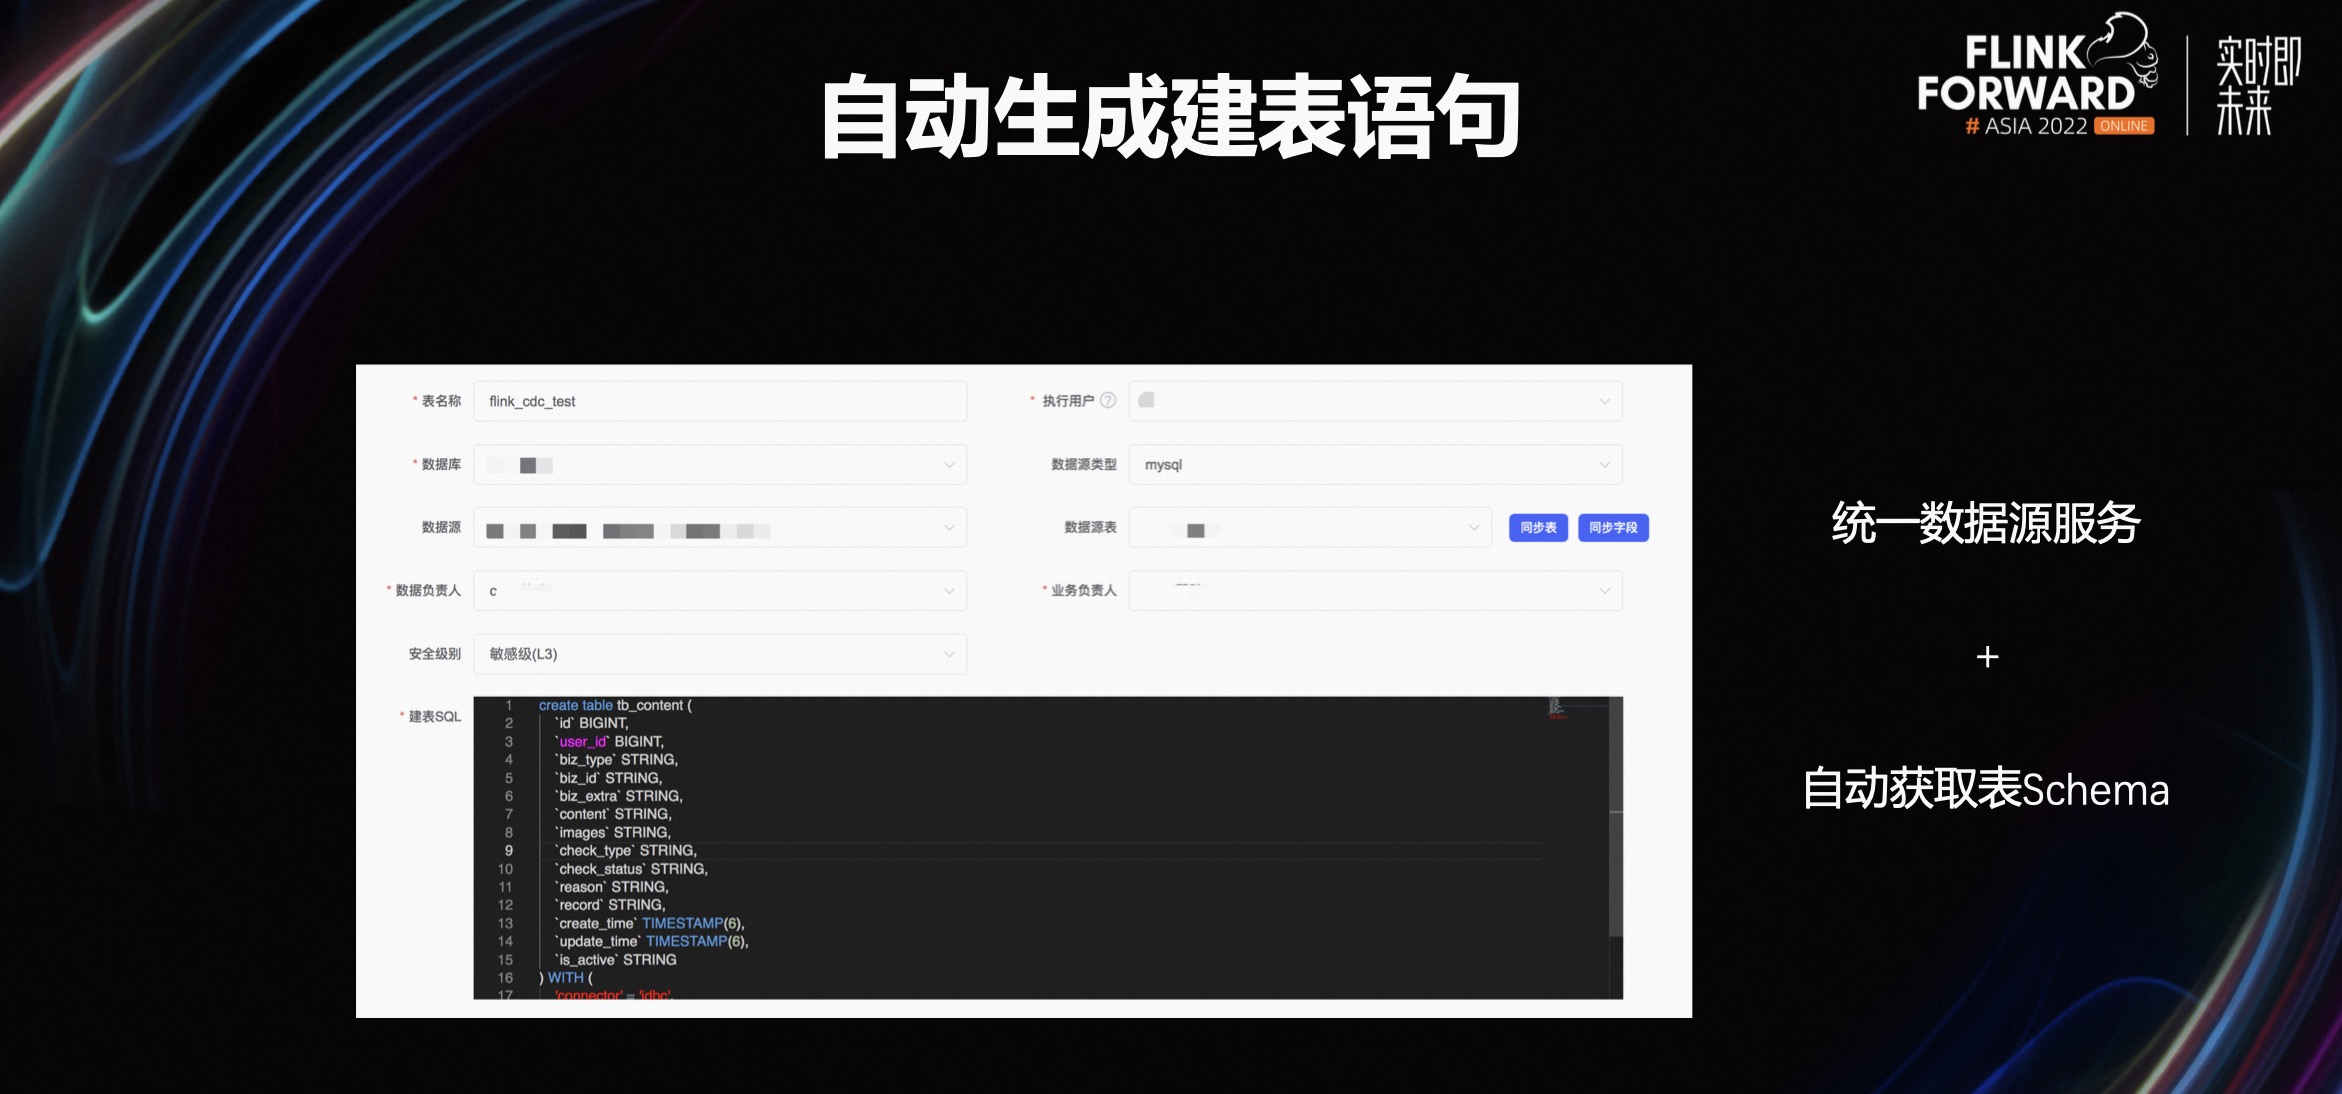Screen dimensions: 2342x1094
Task: Click line 9 check_type in SQL editor
Action: tap(628, 851)
